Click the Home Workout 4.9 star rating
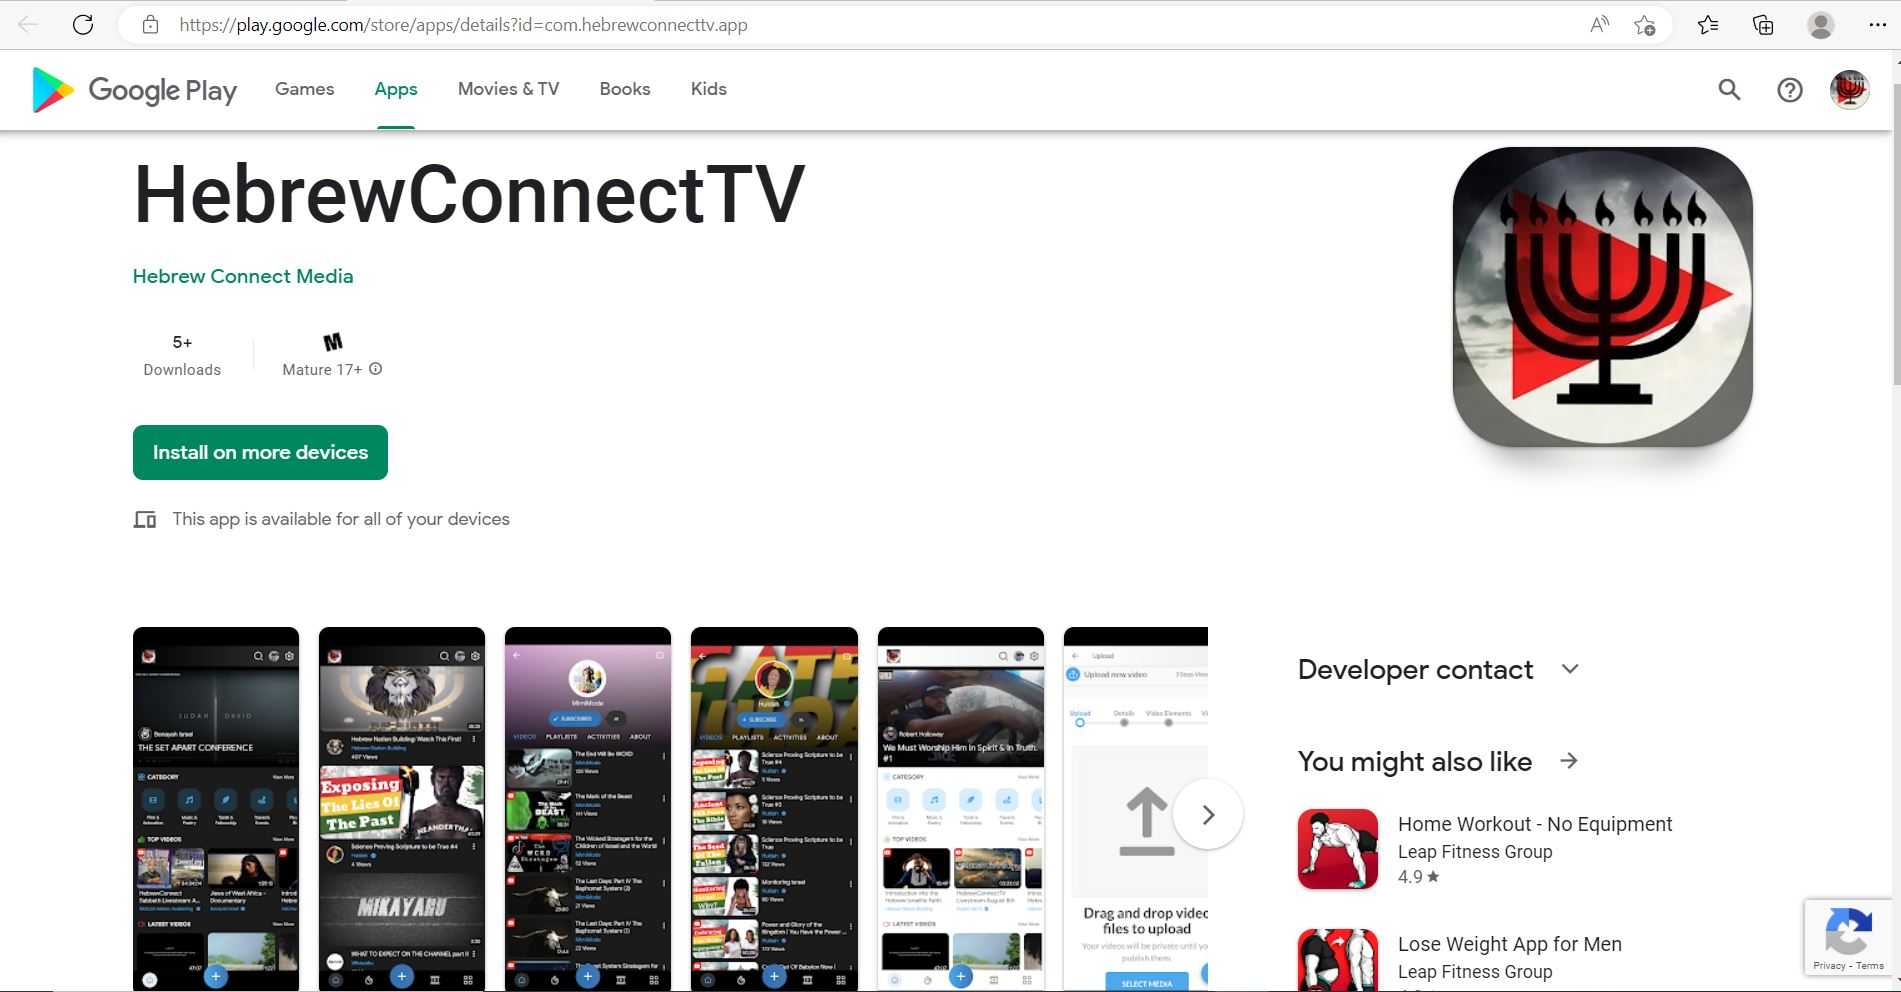The width and height of the screenshot is (1901, 992). pos(1419,877)
